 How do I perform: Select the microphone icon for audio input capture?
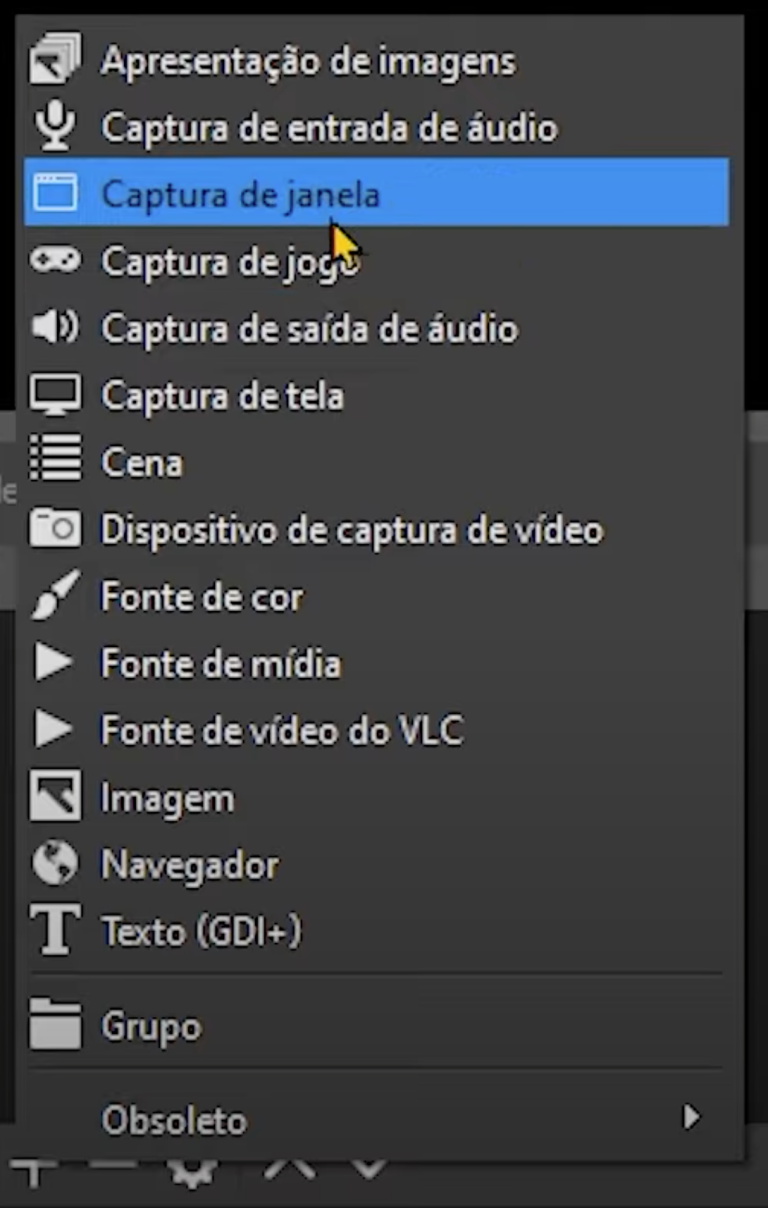(55, 127)
